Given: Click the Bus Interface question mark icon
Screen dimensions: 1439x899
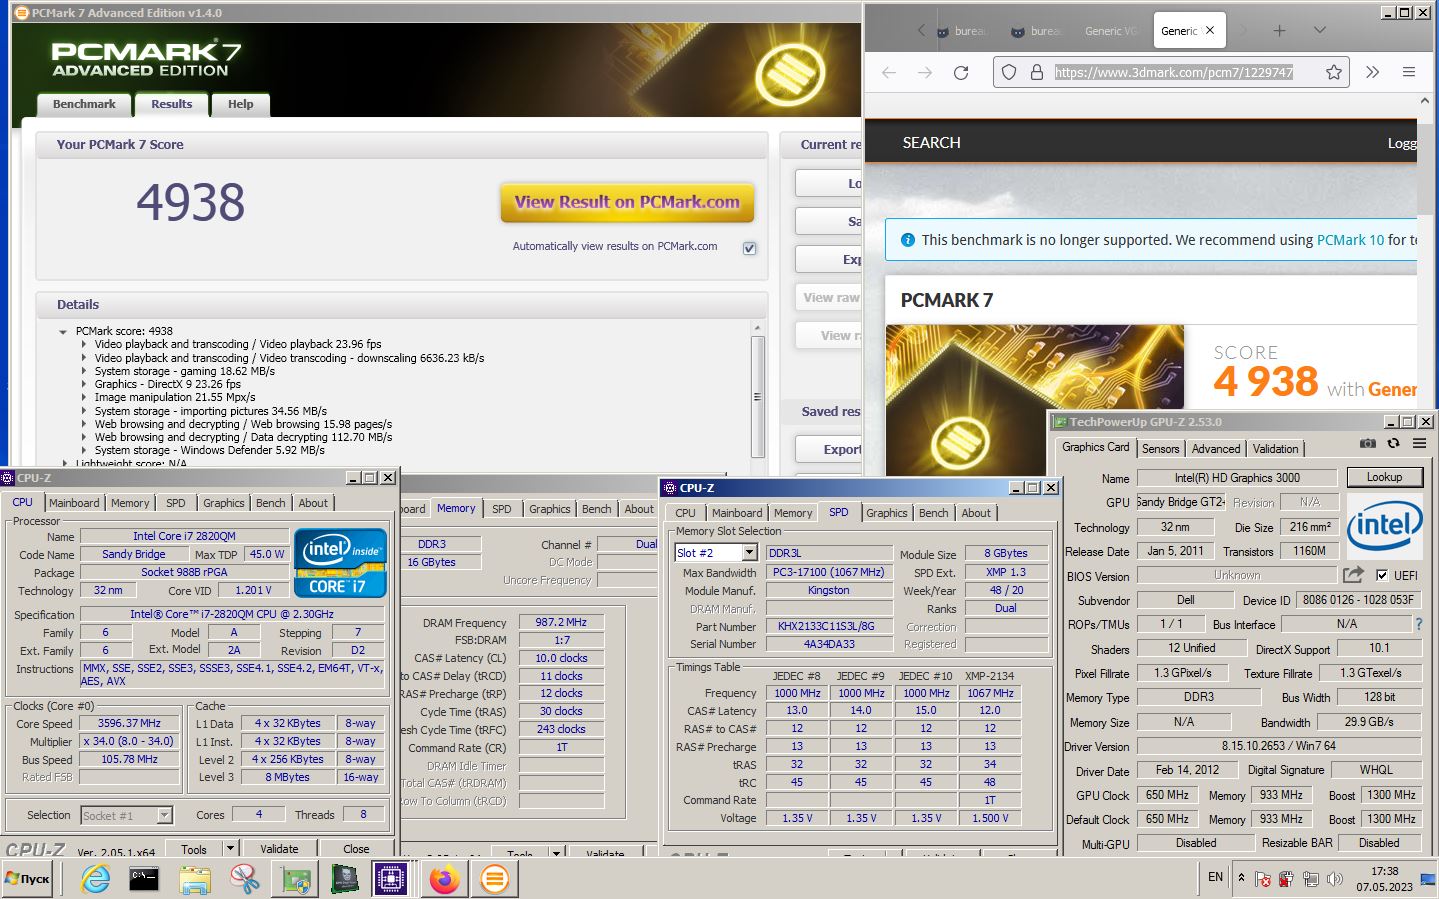Looking at the screenshot, I should 1418,624.
